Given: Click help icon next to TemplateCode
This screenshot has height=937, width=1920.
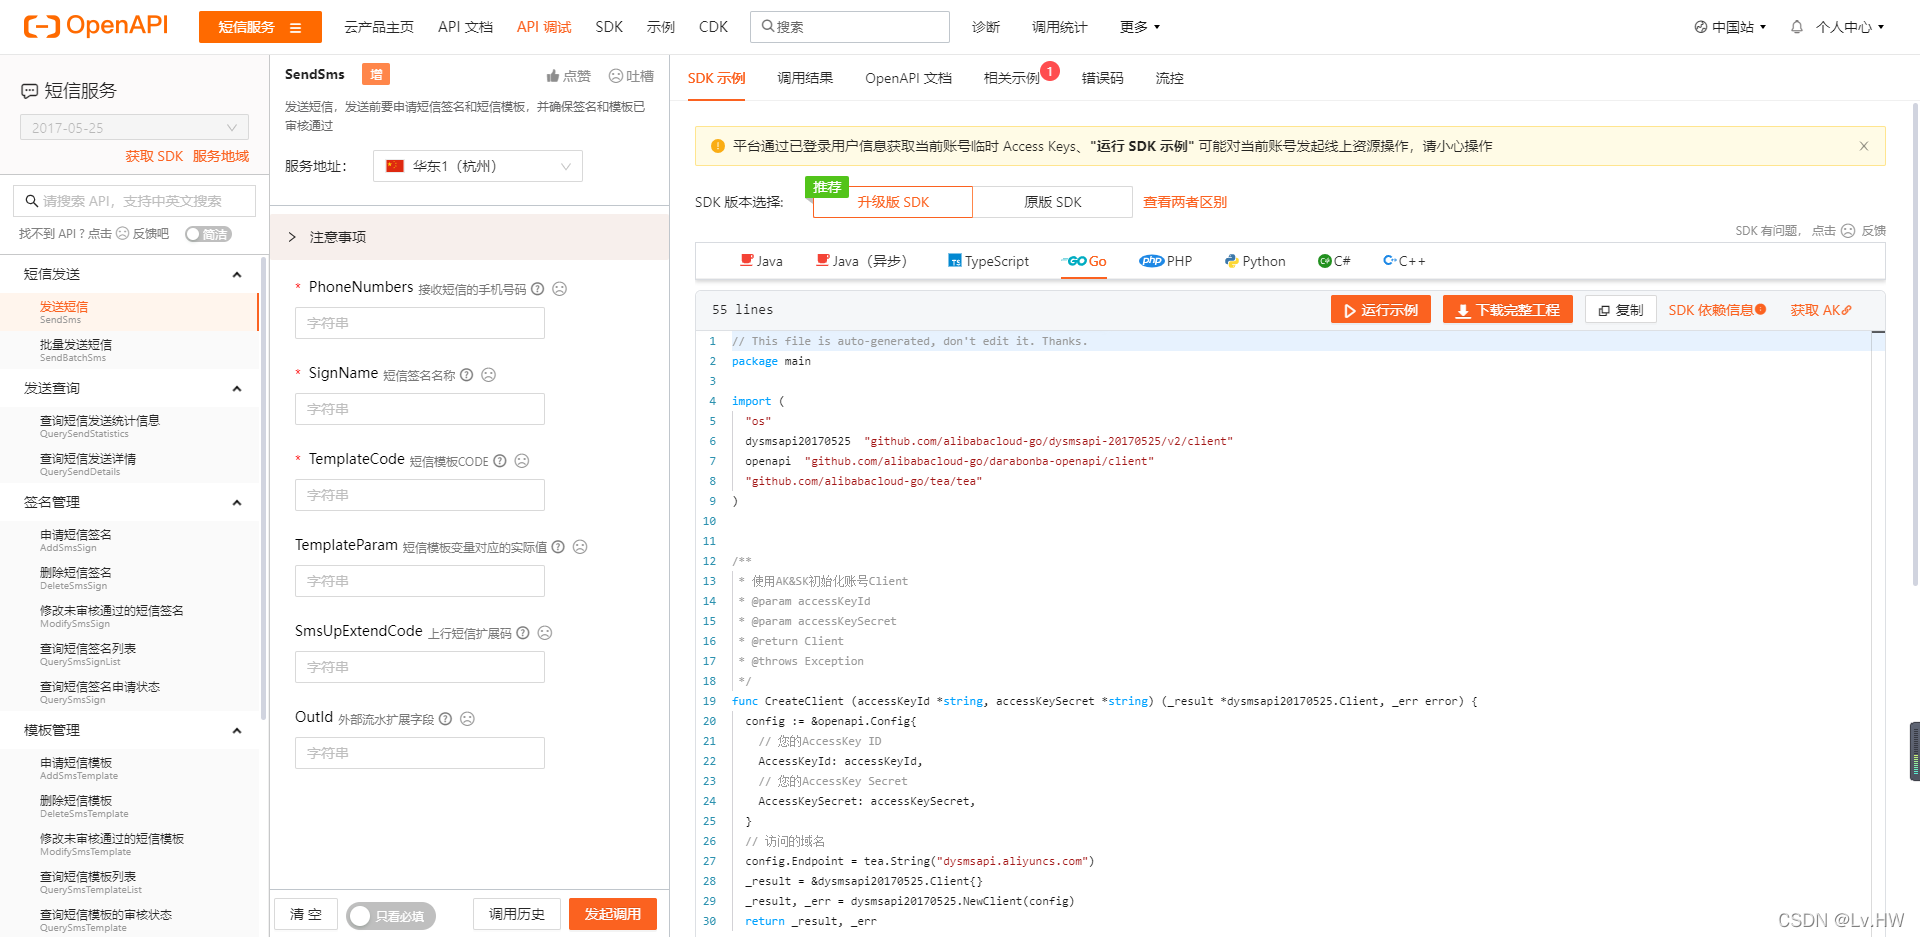Looking at the screenshot, I should (x=500, y=461).
